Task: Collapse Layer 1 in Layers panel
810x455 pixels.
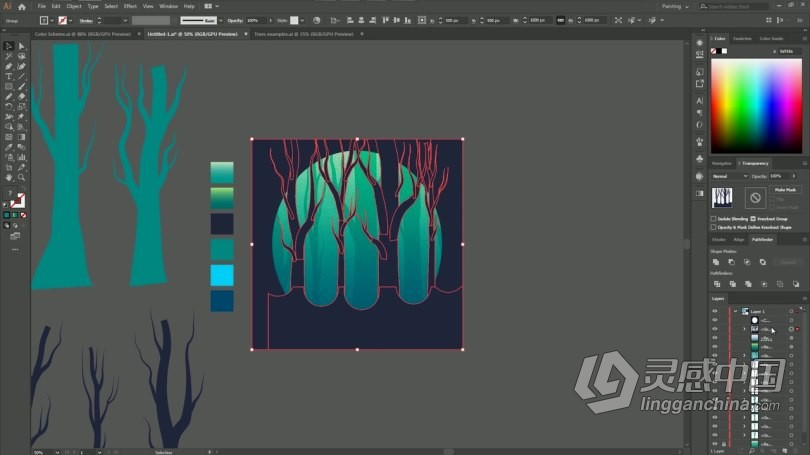Action: (736, 311)
